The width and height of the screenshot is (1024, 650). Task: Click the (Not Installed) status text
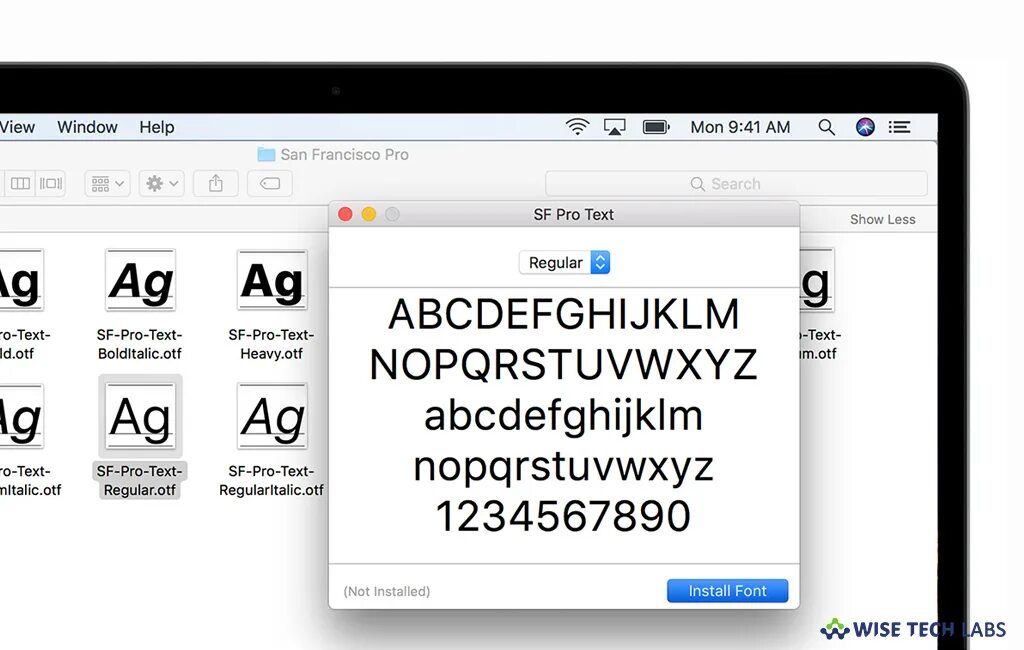point(387,591)
